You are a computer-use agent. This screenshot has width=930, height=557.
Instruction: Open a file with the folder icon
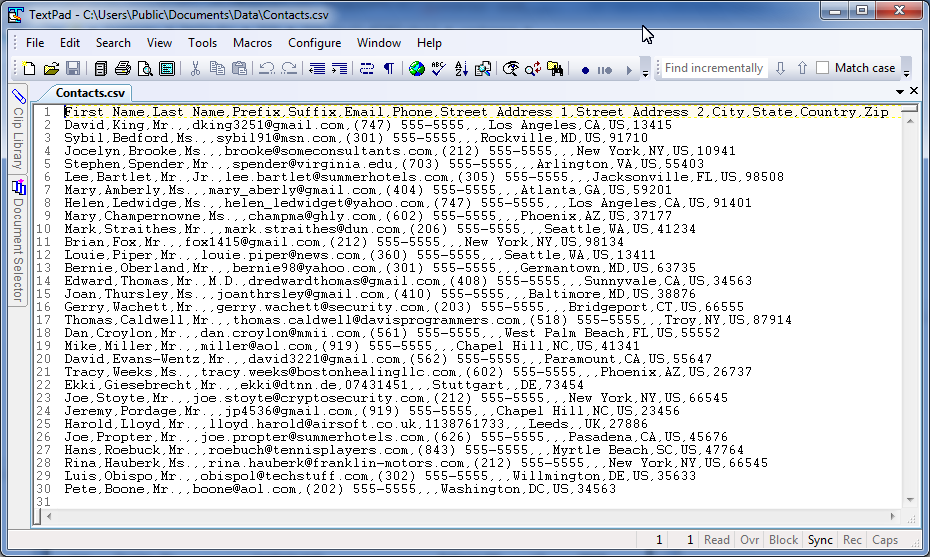51,69
